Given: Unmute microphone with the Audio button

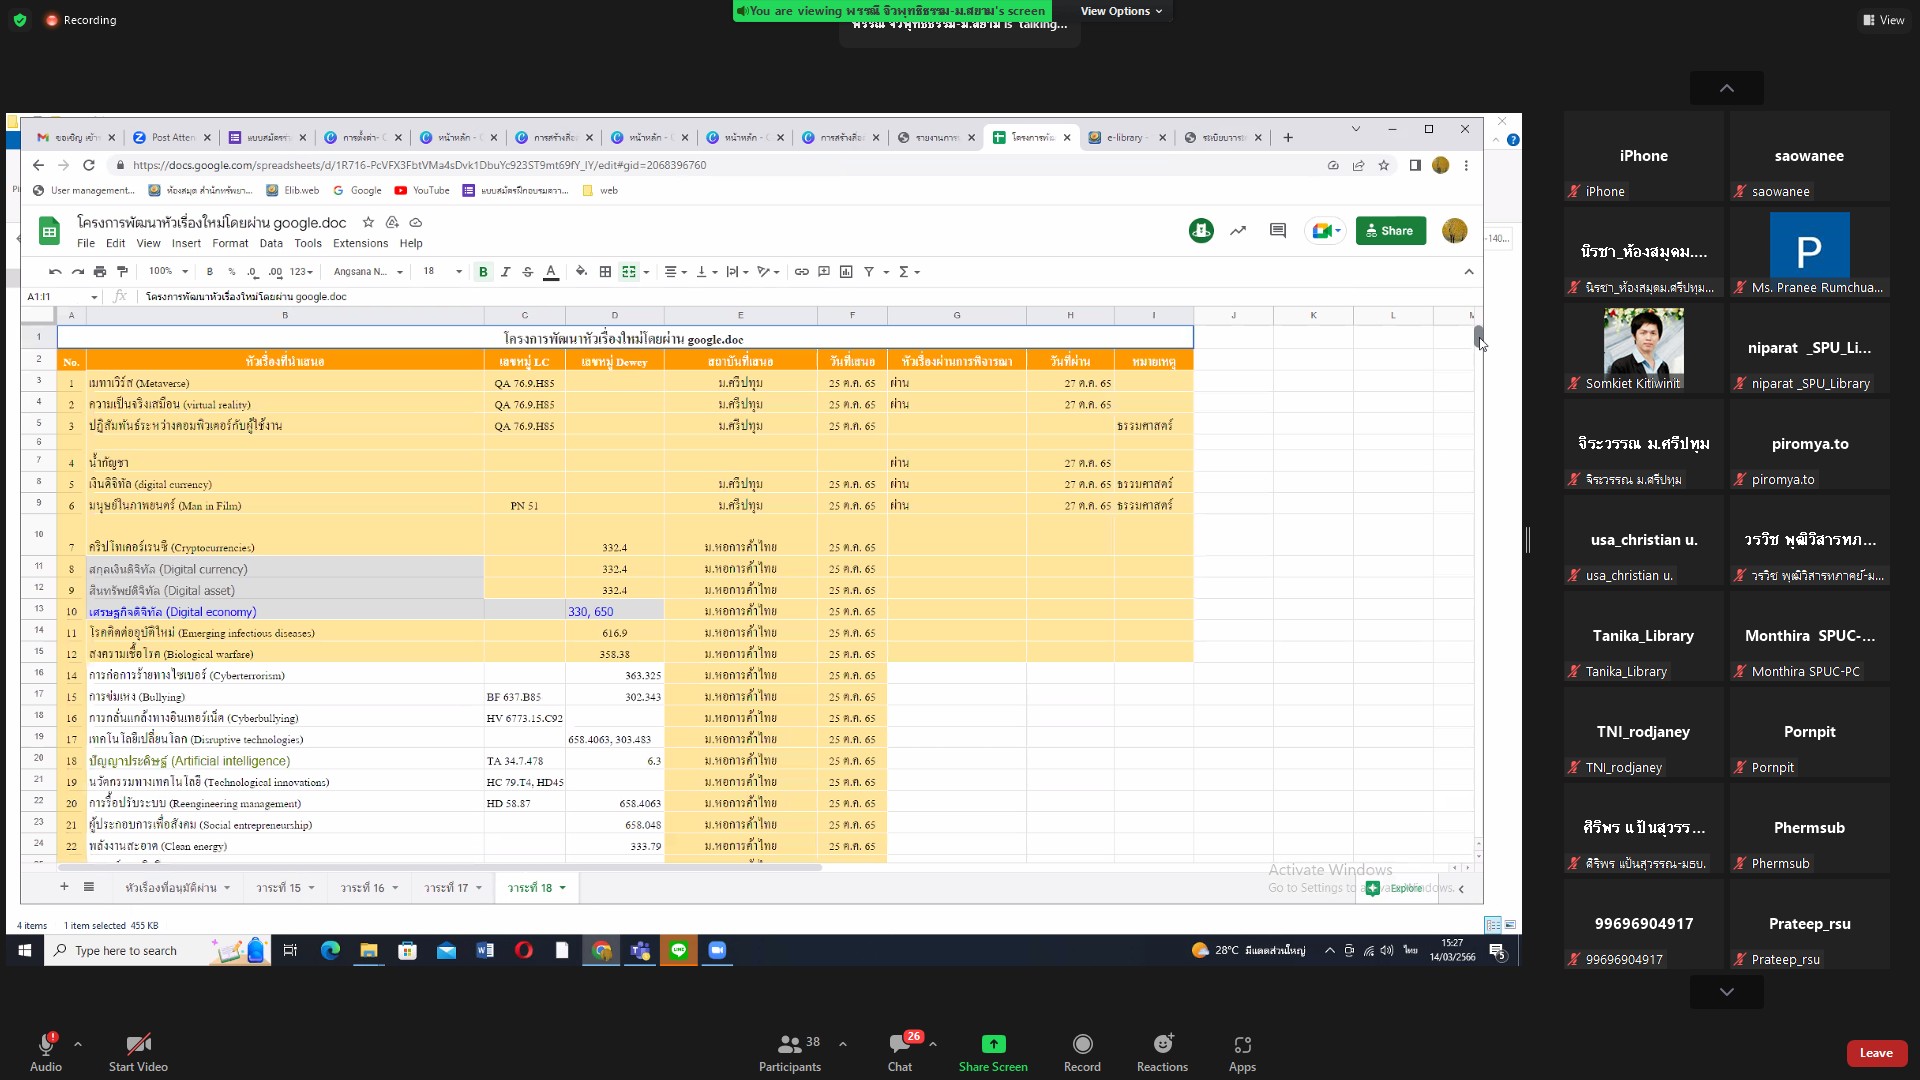Looking at the screenshot, I should click(x=45, y=1051).
